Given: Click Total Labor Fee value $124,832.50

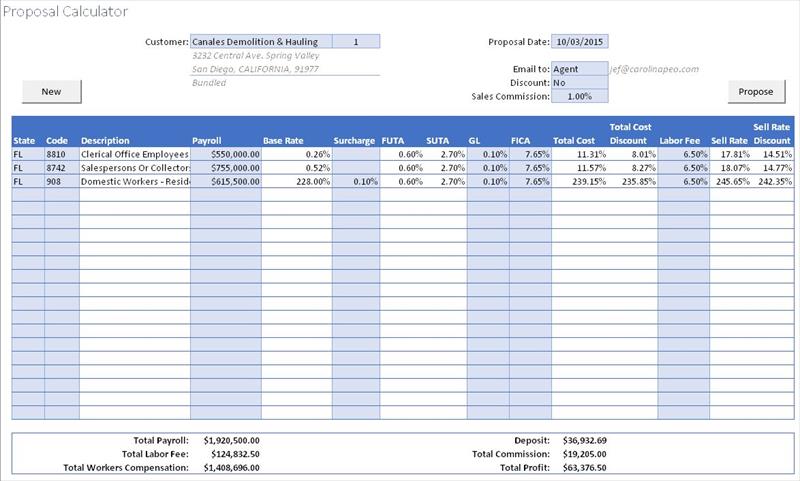Looking at the screenshot, I should pos(235,454).
